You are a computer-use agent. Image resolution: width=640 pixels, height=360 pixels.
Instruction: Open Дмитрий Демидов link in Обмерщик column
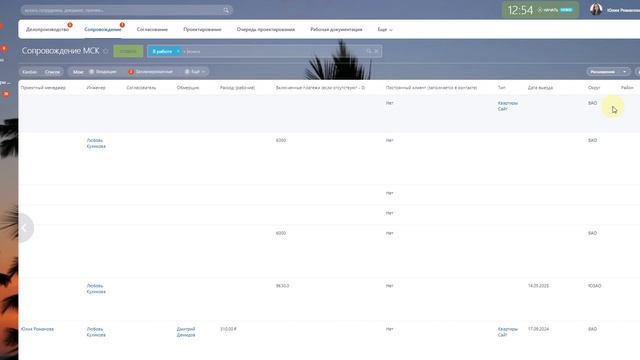[186, 332]
